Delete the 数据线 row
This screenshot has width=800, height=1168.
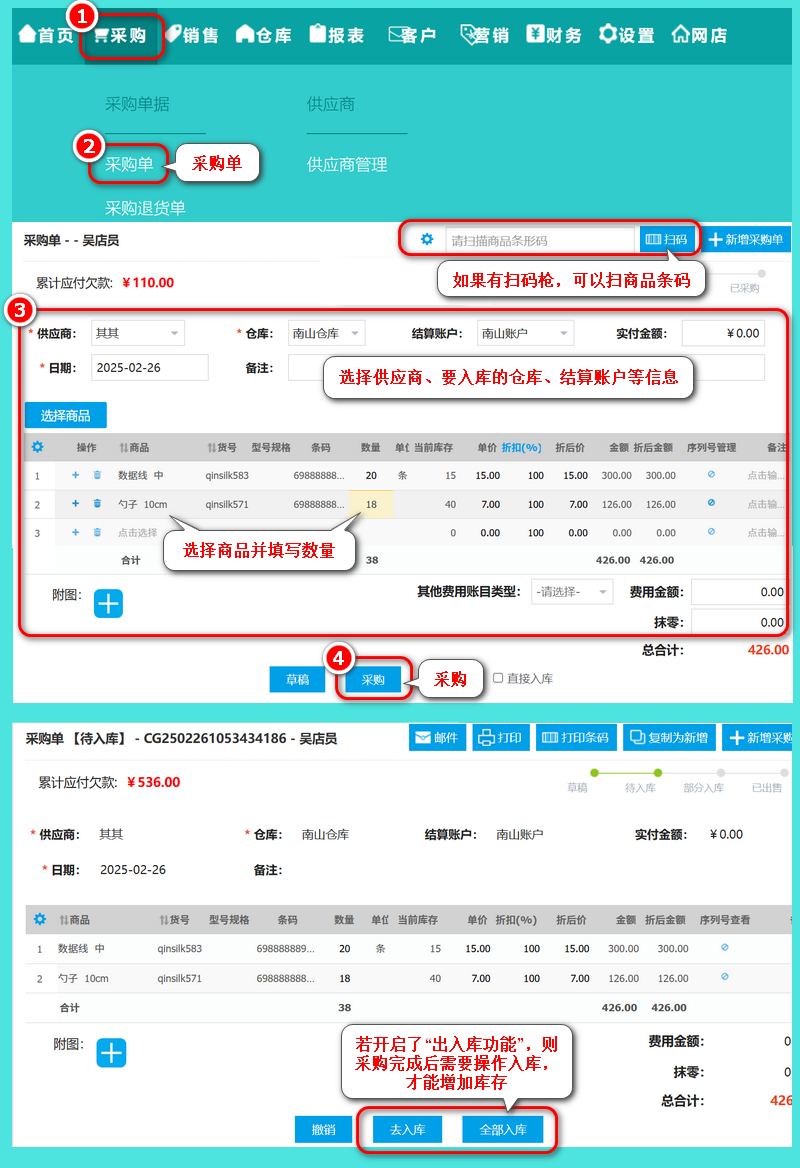(x=97, y=474)
